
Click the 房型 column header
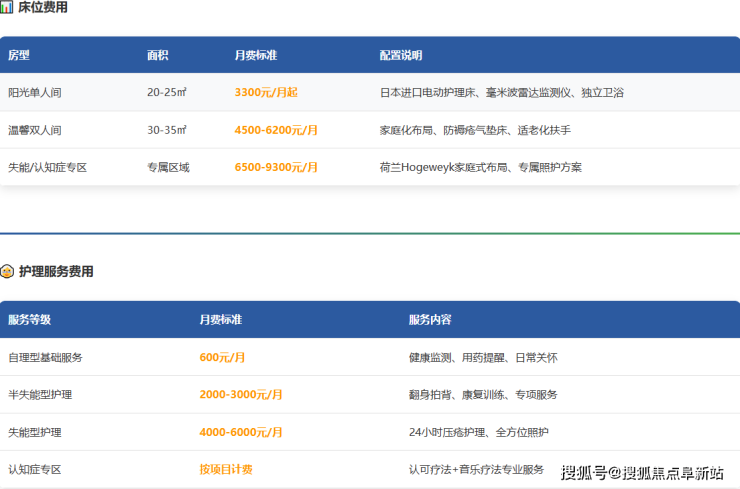(x=19, y=55)
